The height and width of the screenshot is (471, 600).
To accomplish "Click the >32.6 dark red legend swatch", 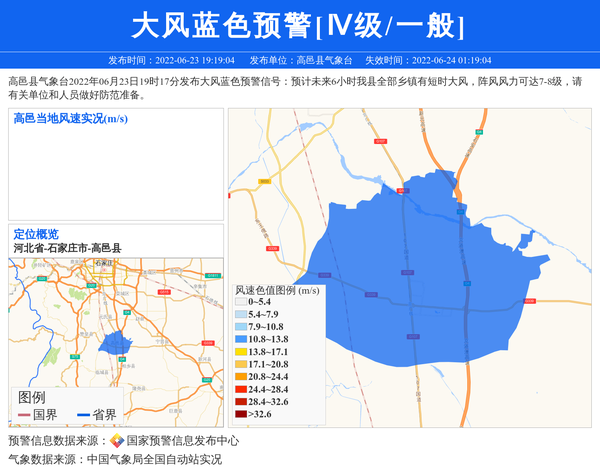I will tap(240, 414).
